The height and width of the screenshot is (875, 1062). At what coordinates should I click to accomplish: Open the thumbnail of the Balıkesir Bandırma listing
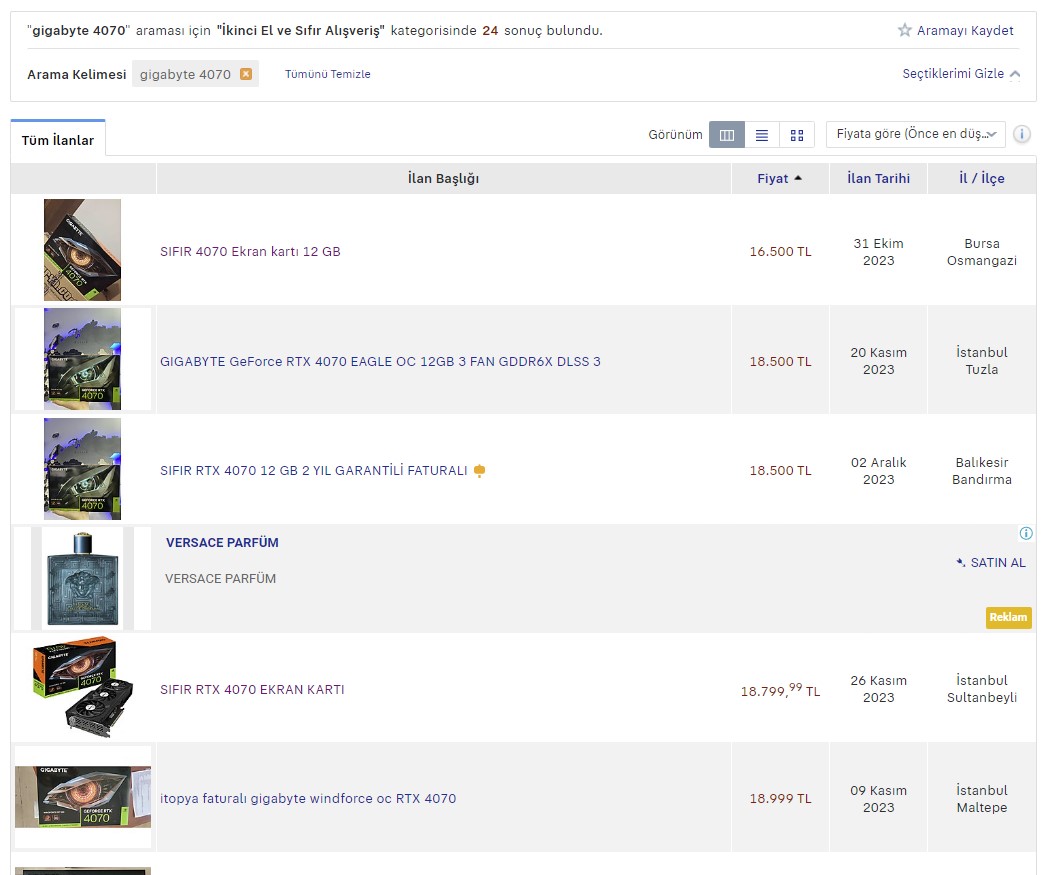pyautogui.click(x=83, y=469)
